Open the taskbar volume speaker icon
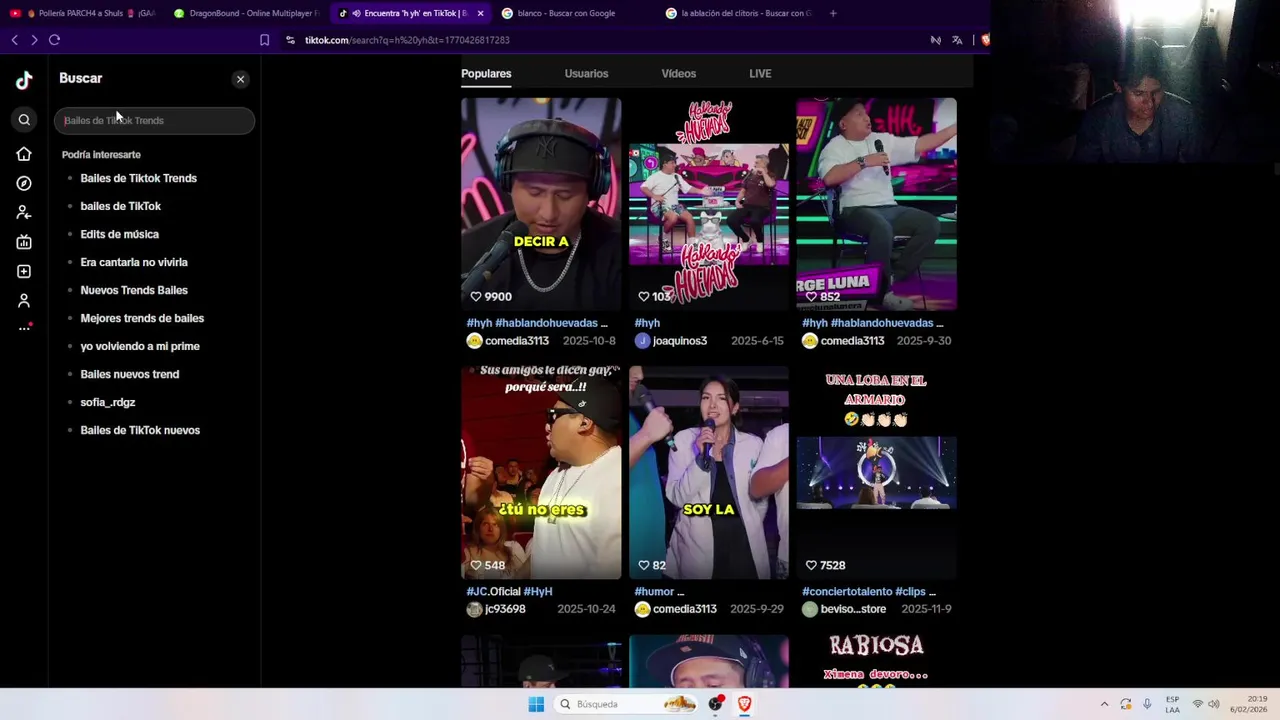Image resolution: width=1280 pixels, height=720 pixels. [1214, 704]
